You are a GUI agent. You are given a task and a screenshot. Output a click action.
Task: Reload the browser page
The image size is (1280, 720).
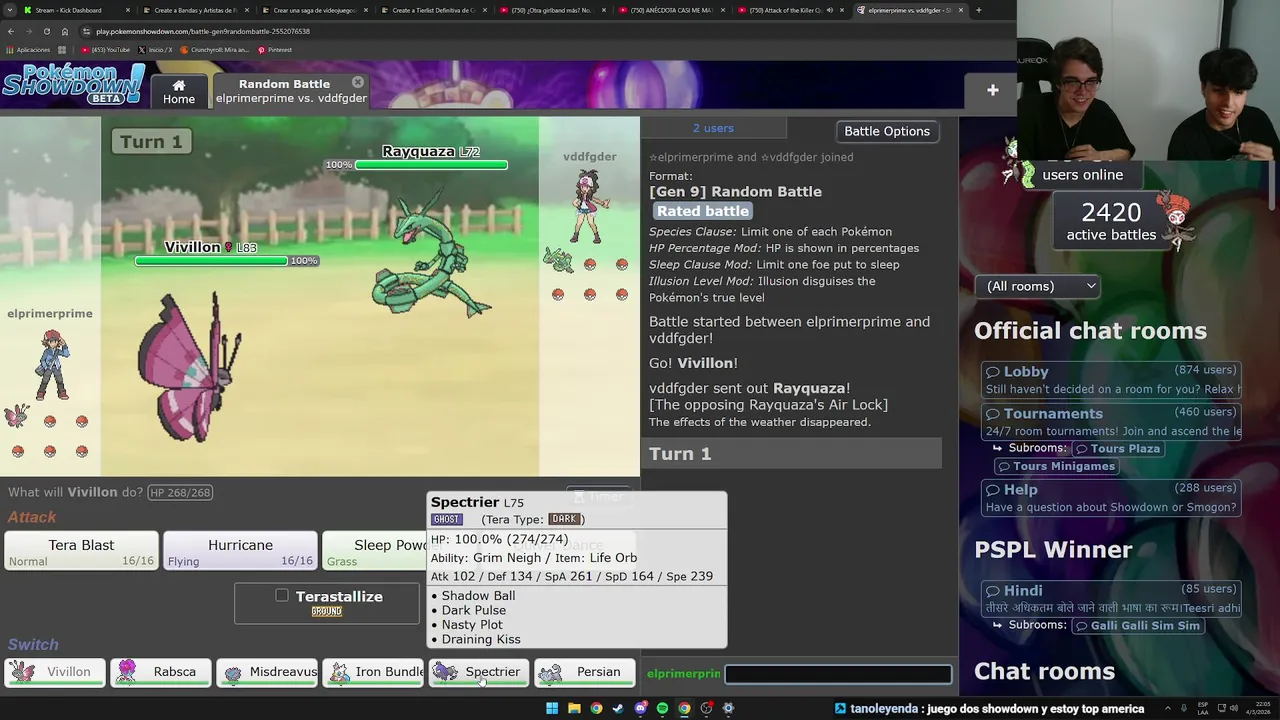(46, 31)
